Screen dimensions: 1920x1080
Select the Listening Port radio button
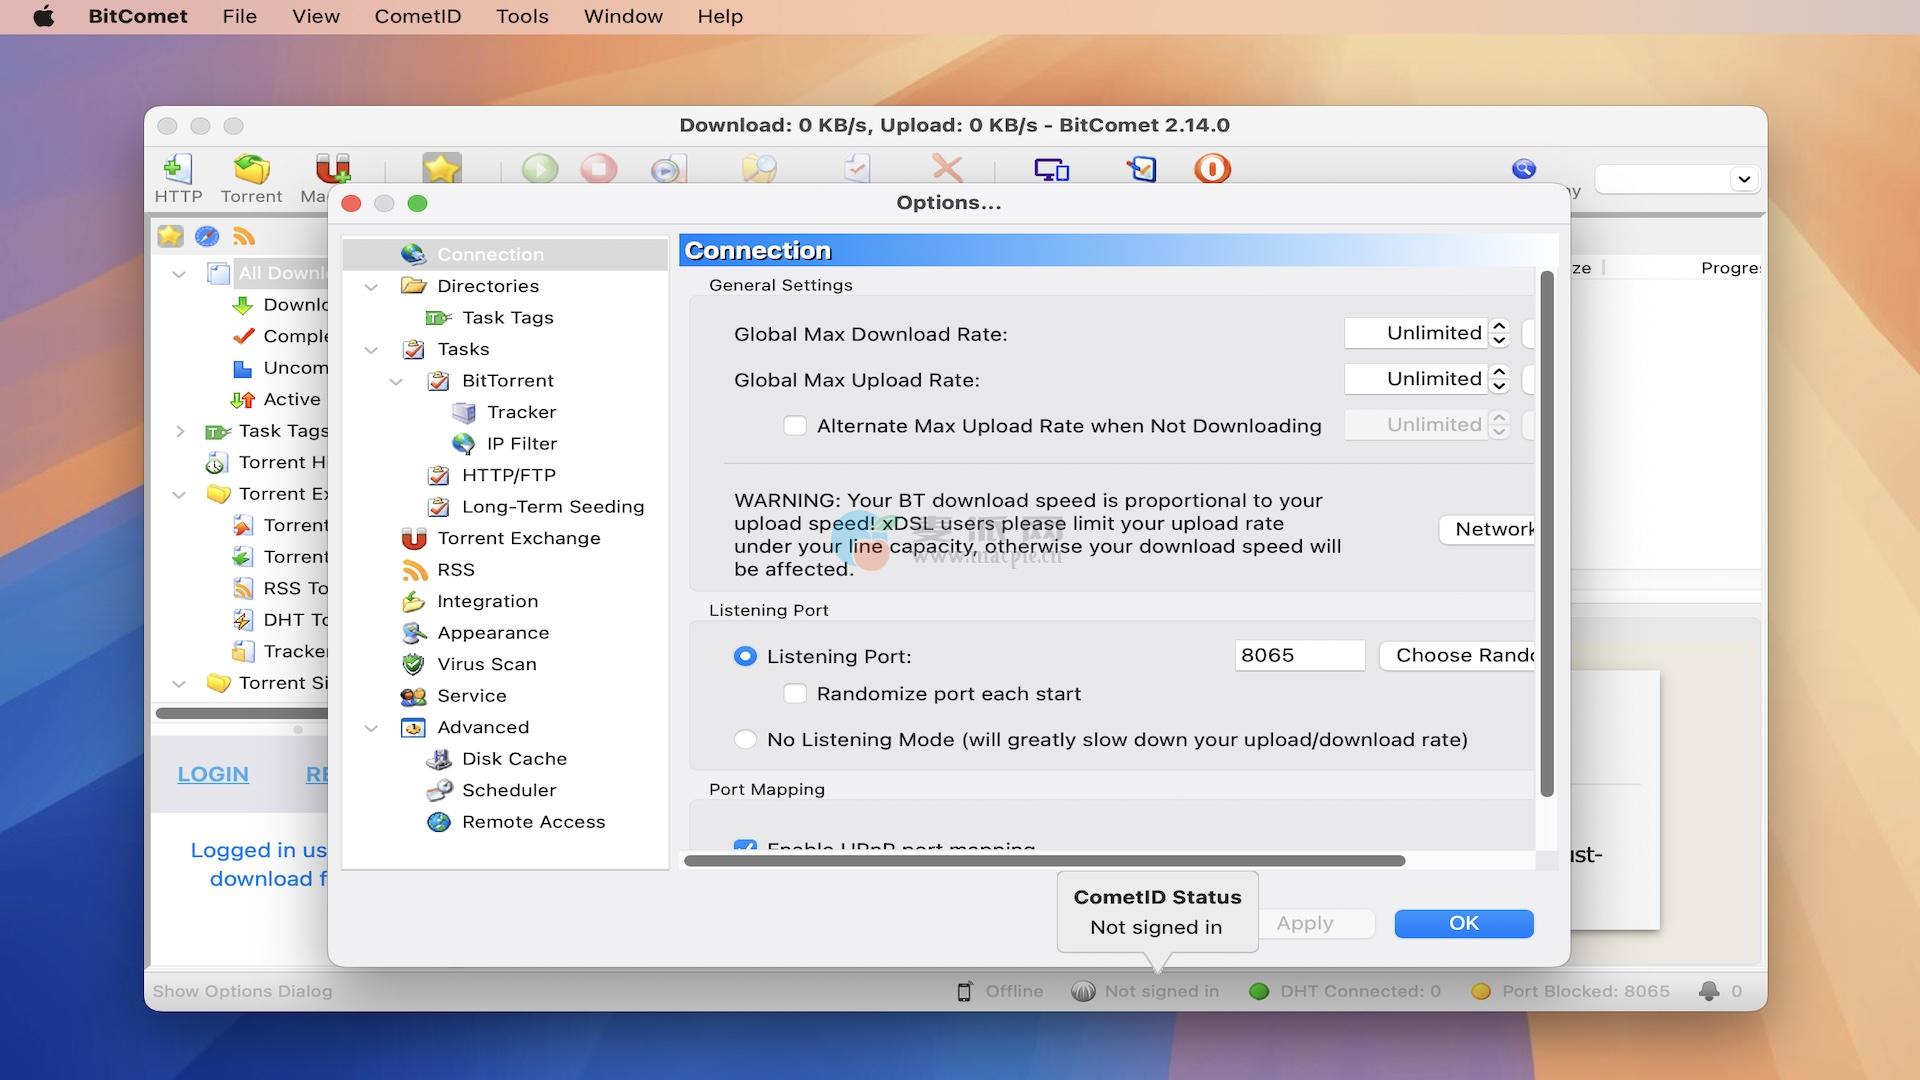click(x=745, y=656)
